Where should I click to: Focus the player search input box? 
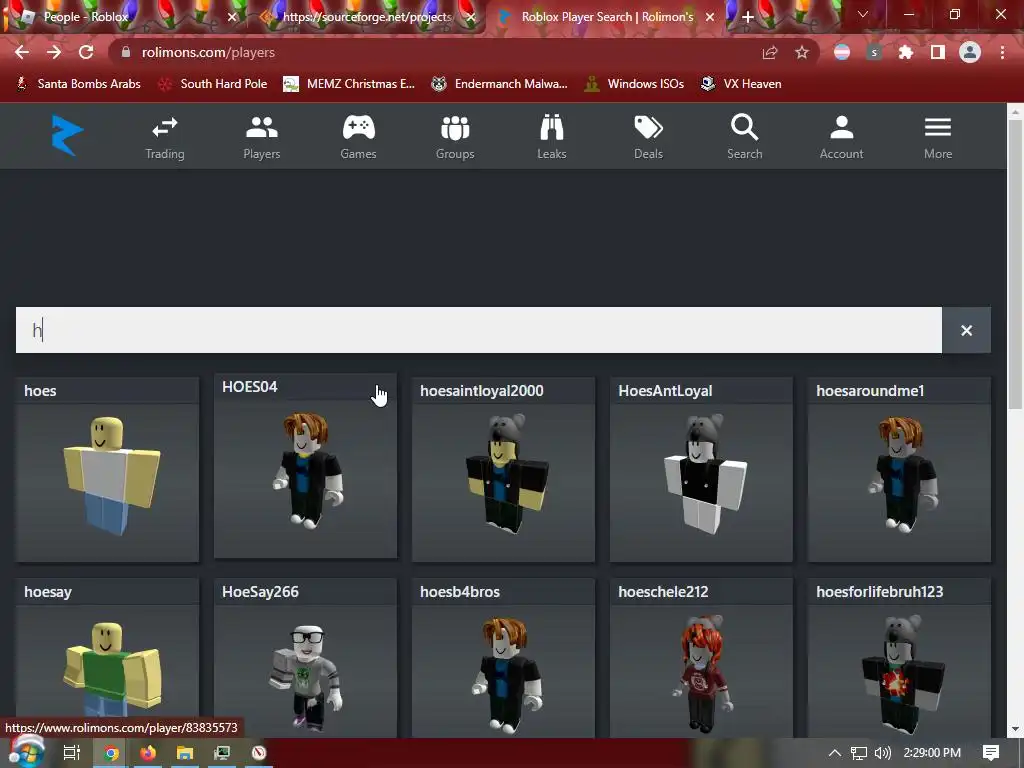tap(479, 330)
